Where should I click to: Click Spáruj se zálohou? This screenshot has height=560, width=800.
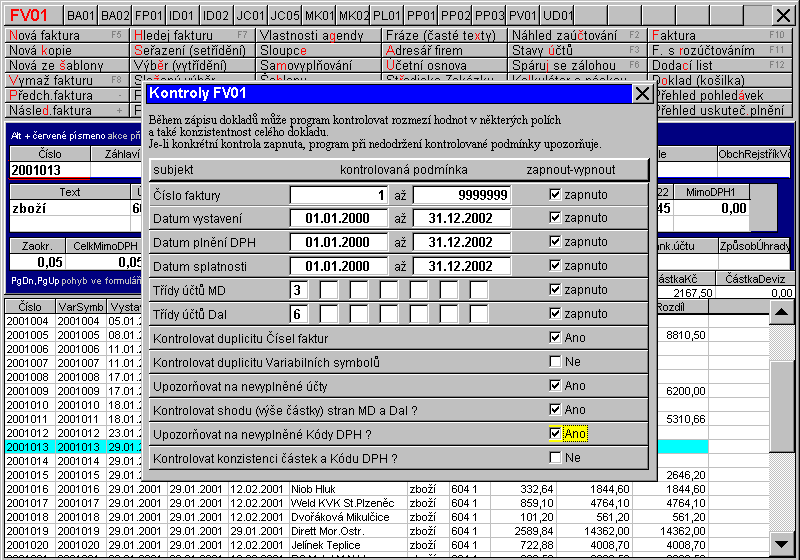pos(577,65)
